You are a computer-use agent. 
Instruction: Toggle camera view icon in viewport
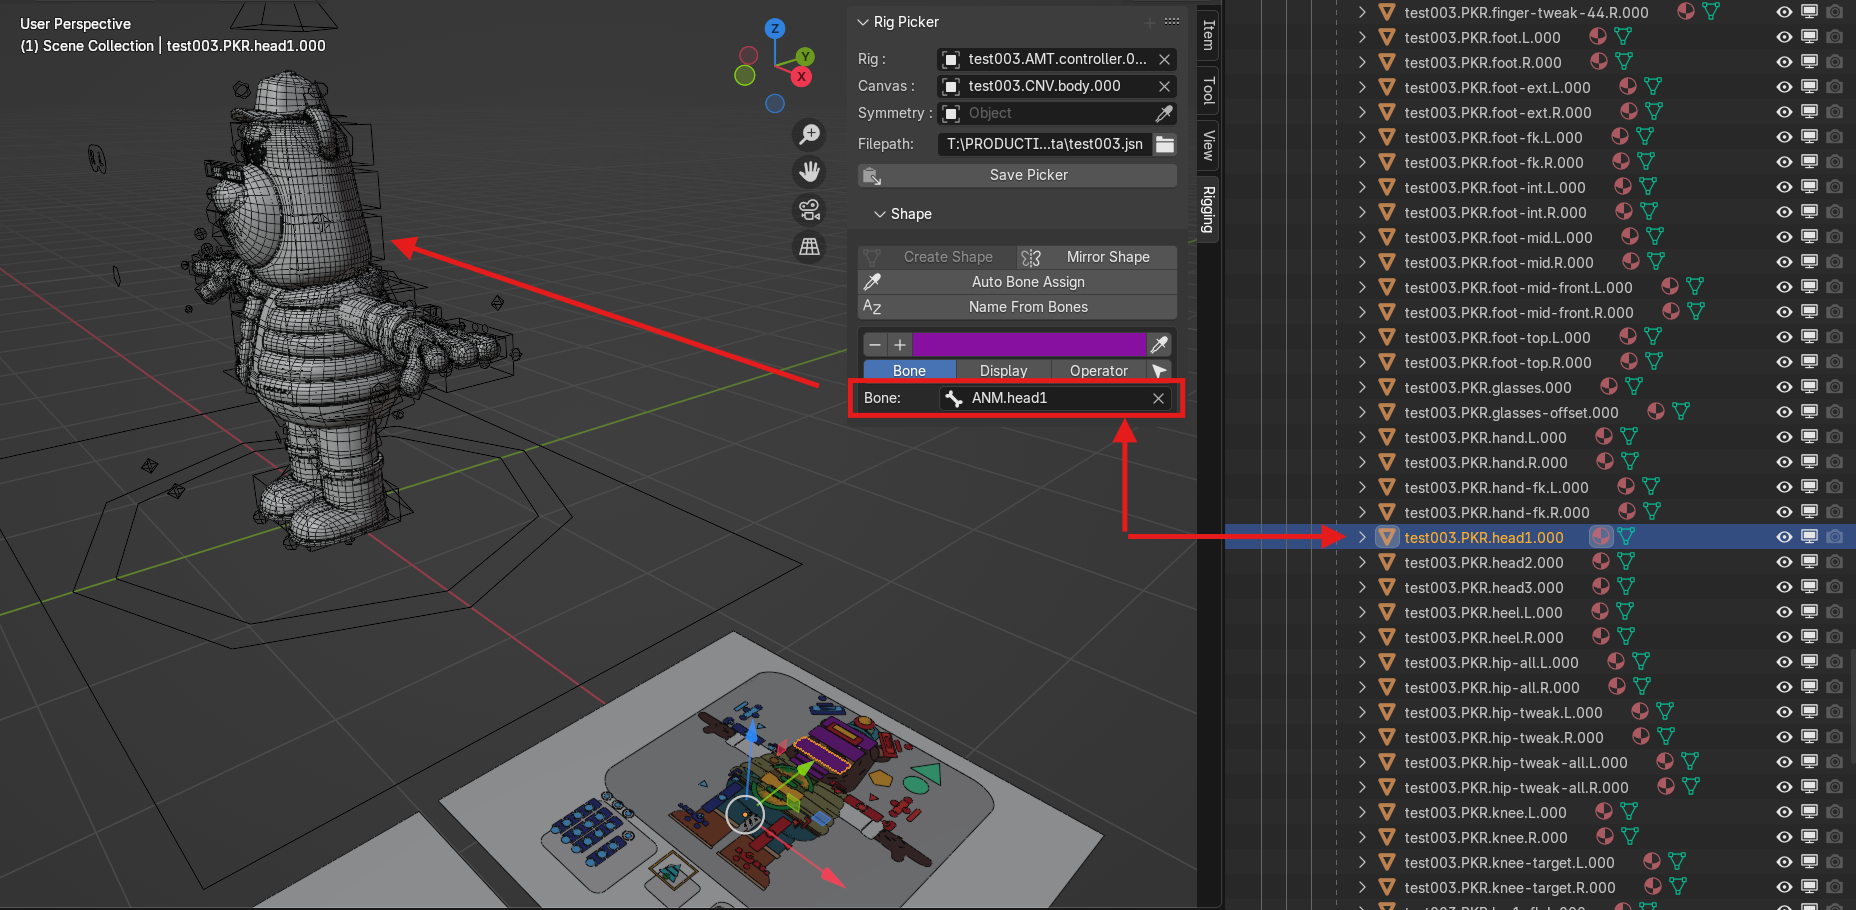pyautogui.click(x=809, y=209)
